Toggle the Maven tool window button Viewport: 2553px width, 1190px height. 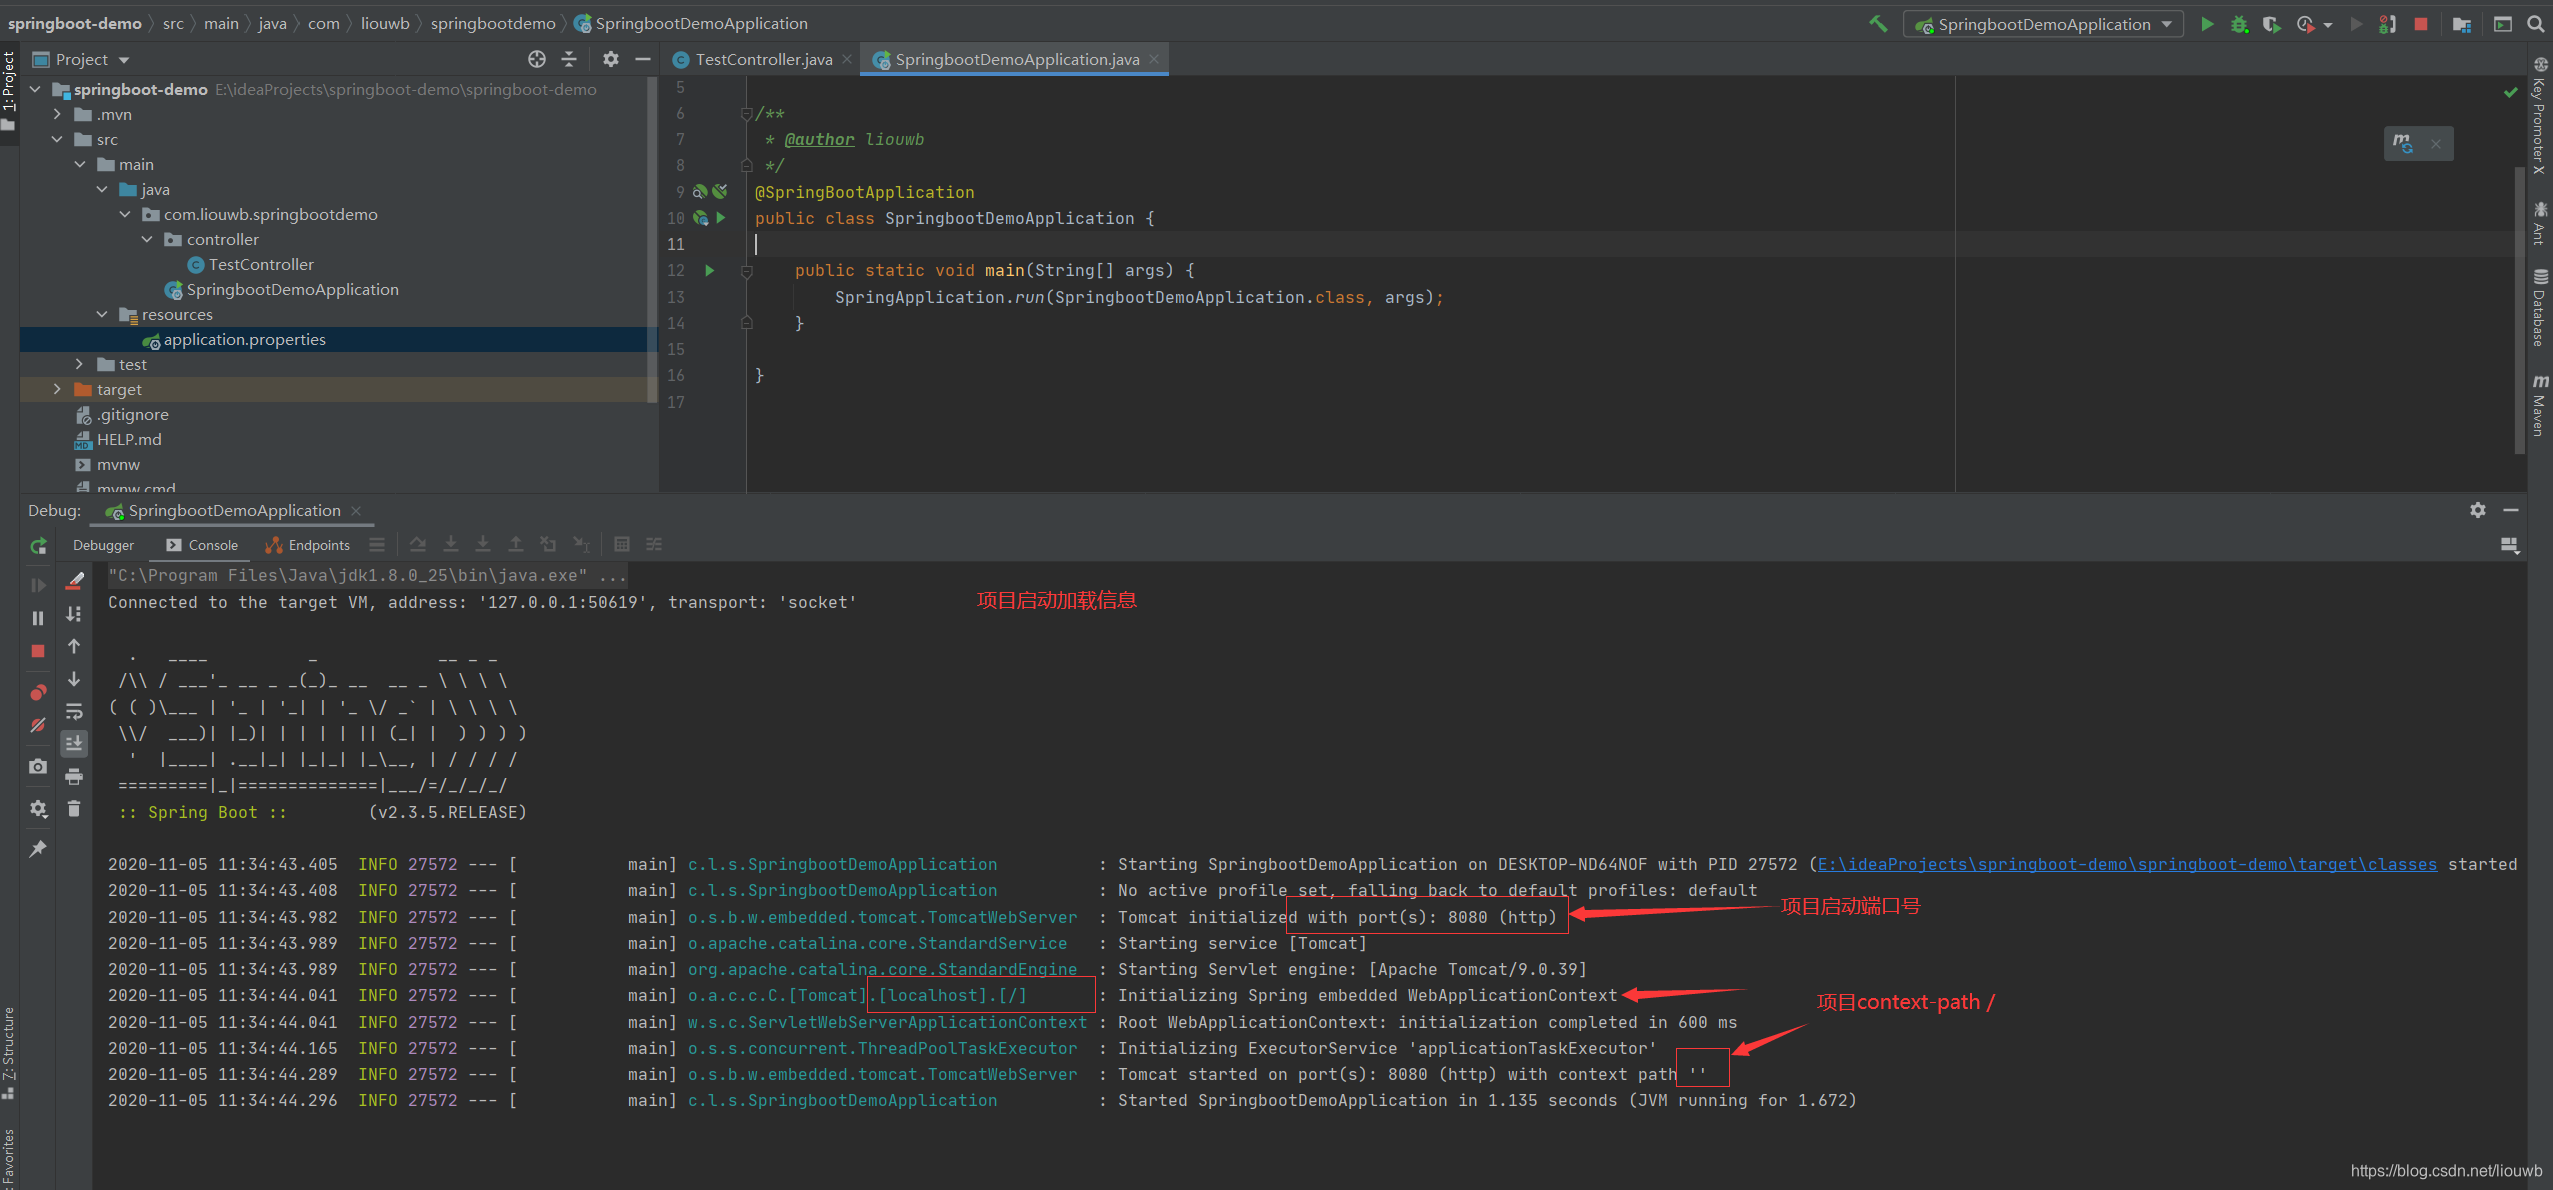[x=2540, y=404]
